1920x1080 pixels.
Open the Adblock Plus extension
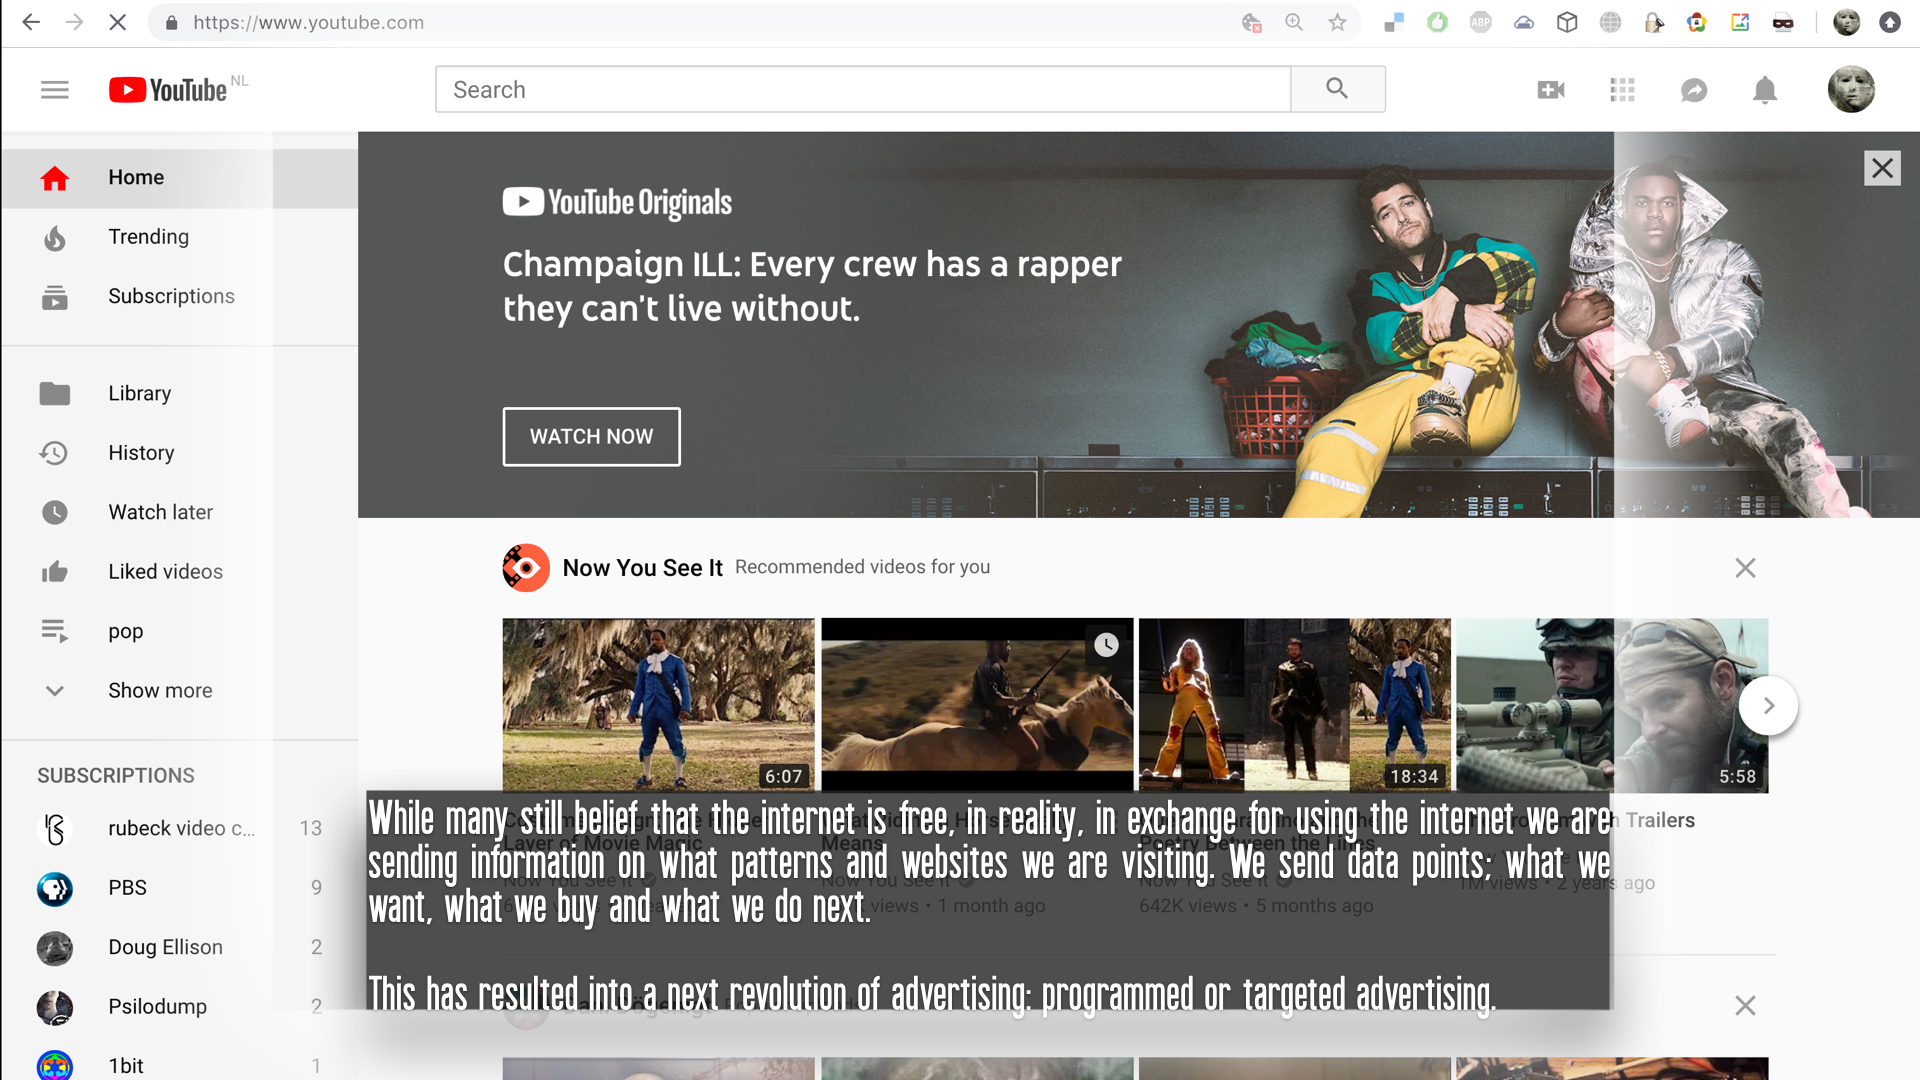pyautogui.click(x=1480, y=22)
